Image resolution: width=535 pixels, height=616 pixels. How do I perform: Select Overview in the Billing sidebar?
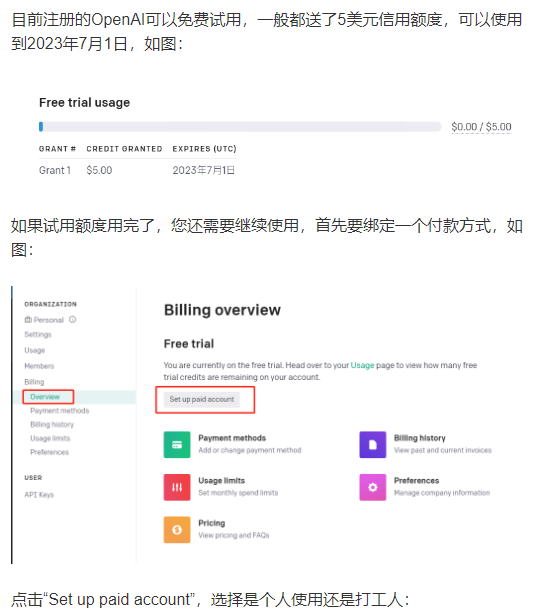[x=45, y=397]
